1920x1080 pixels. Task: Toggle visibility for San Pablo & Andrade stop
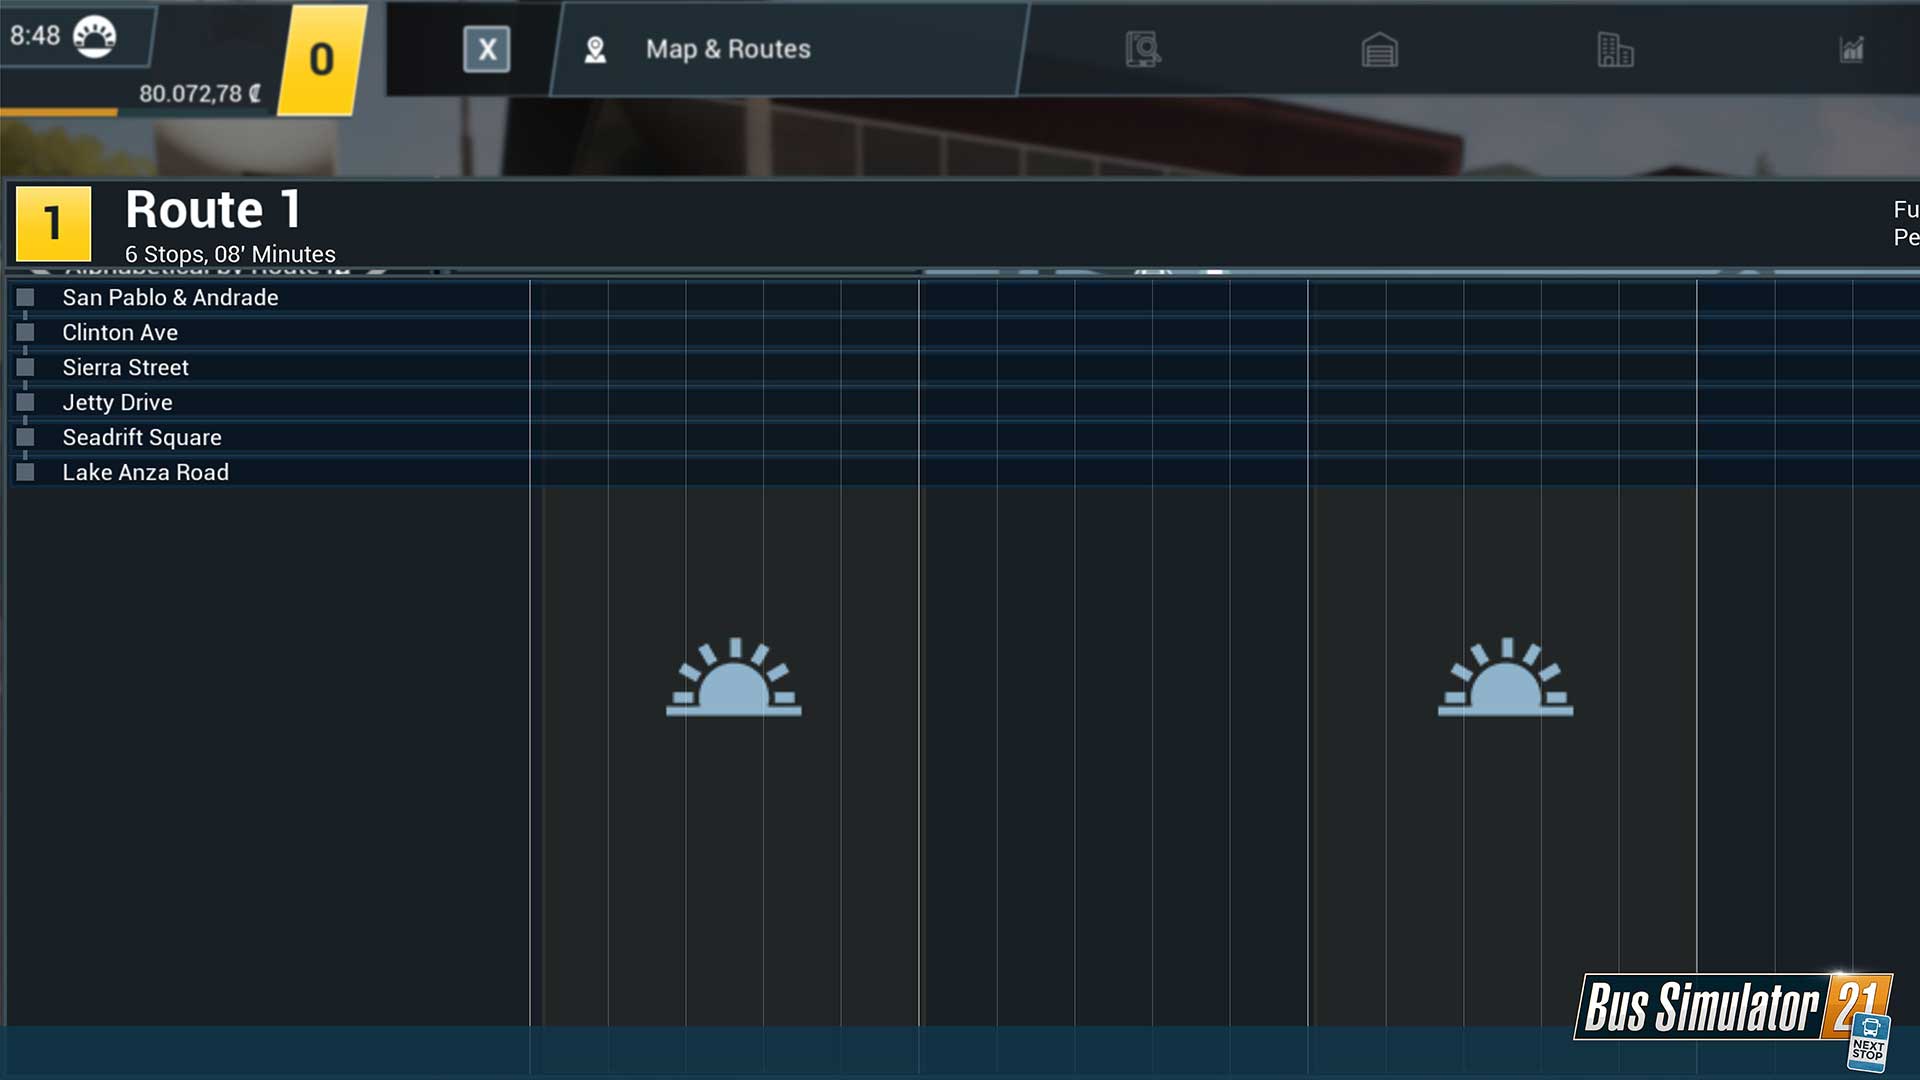(x=26, y=297)
